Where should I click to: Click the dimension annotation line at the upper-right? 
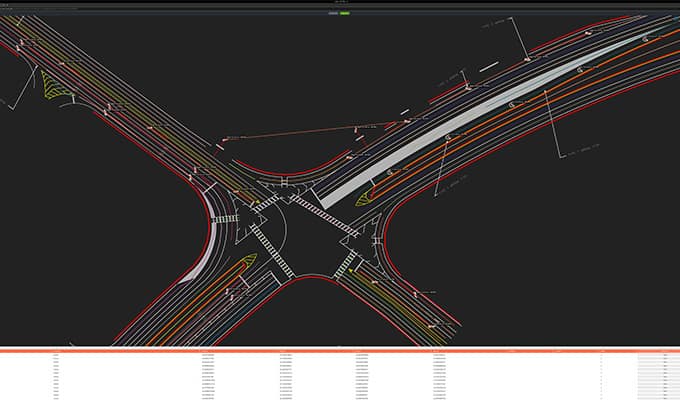click(519, 38)
